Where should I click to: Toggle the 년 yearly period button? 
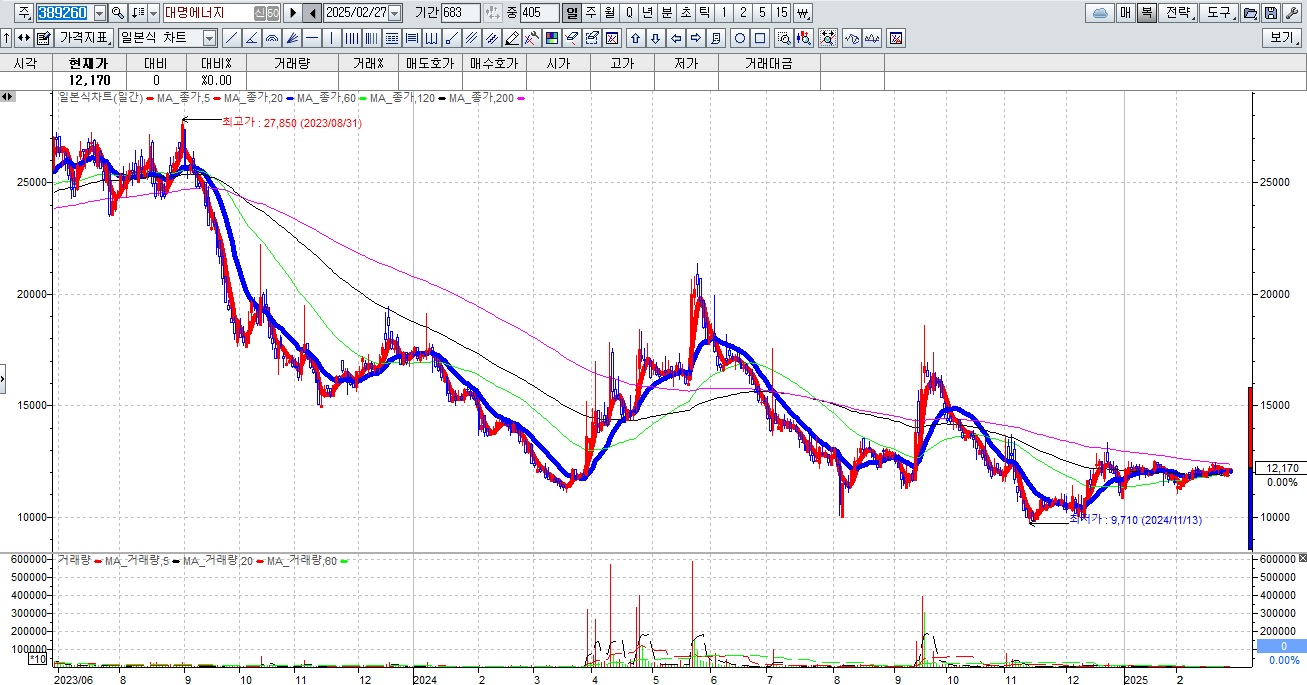647,13
